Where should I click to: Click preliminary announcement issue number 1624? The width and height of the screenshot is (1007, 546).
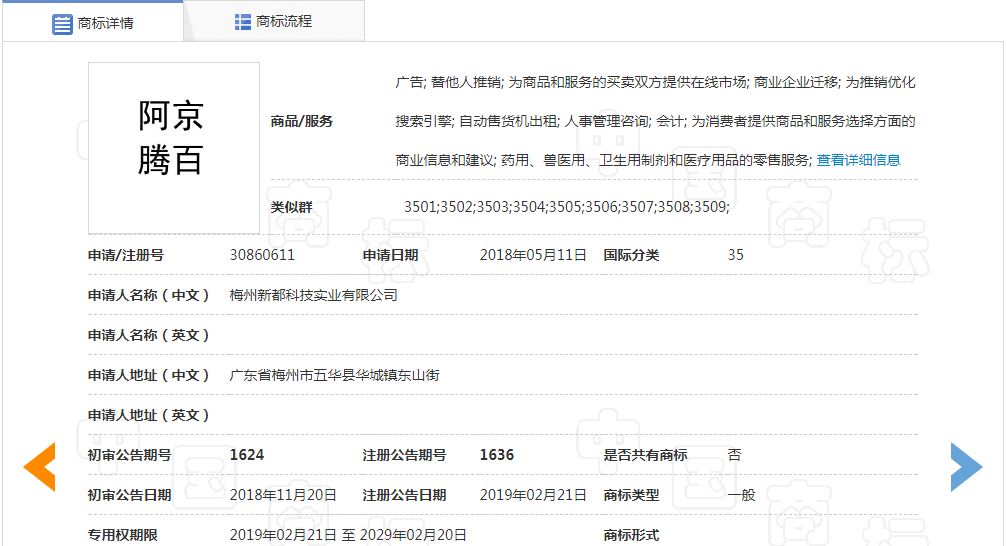247,455
